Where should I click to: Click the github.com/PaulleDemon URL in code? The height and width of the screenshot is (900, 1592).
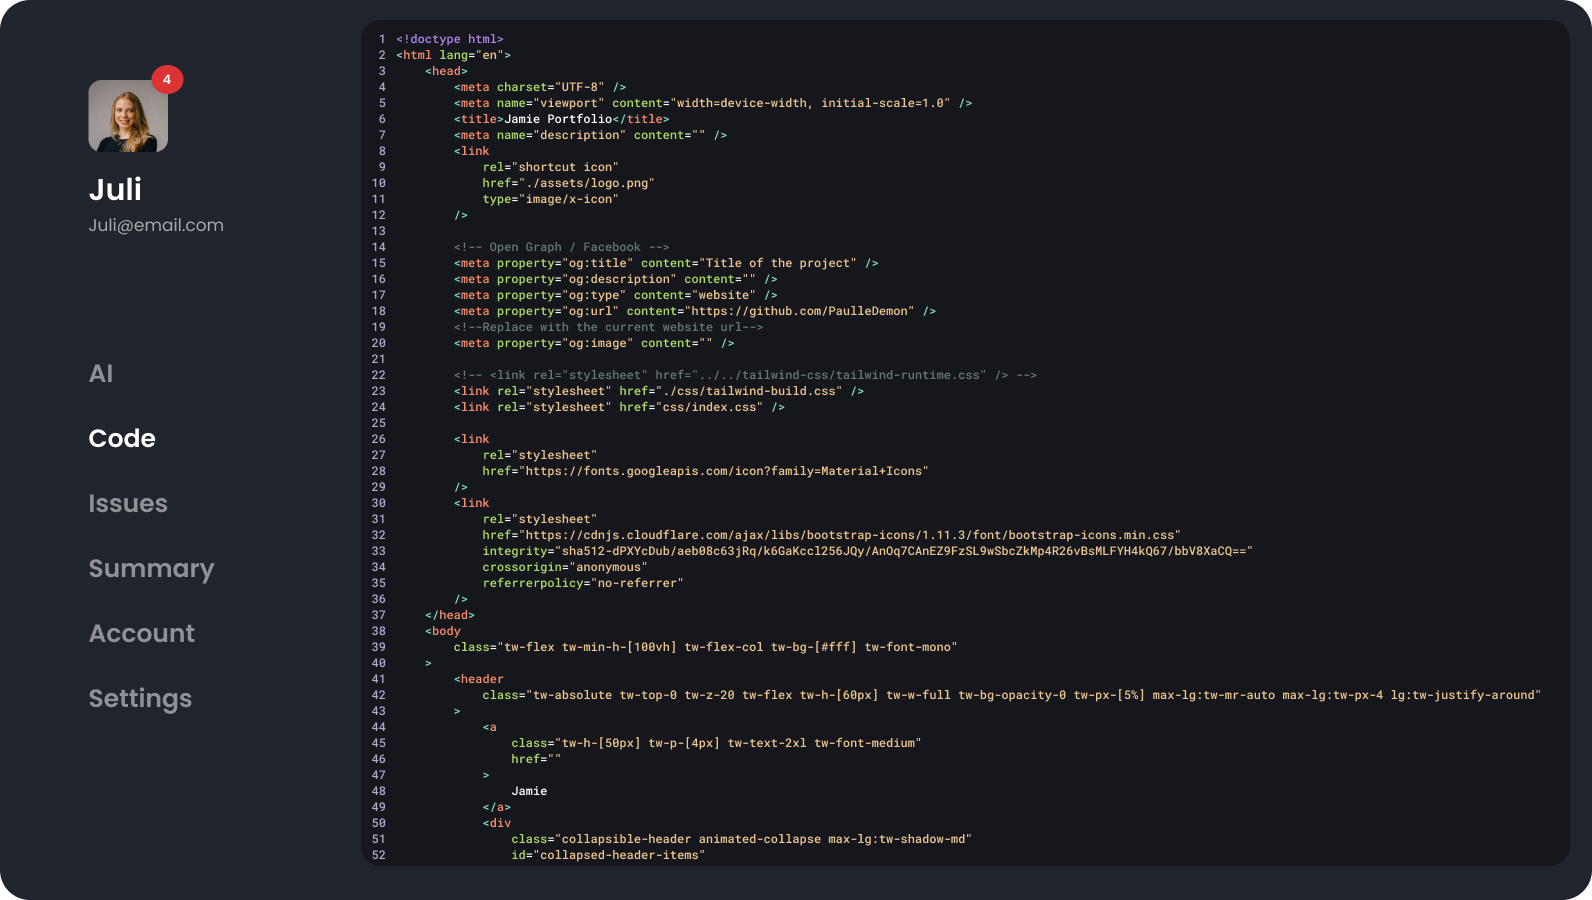800,311
